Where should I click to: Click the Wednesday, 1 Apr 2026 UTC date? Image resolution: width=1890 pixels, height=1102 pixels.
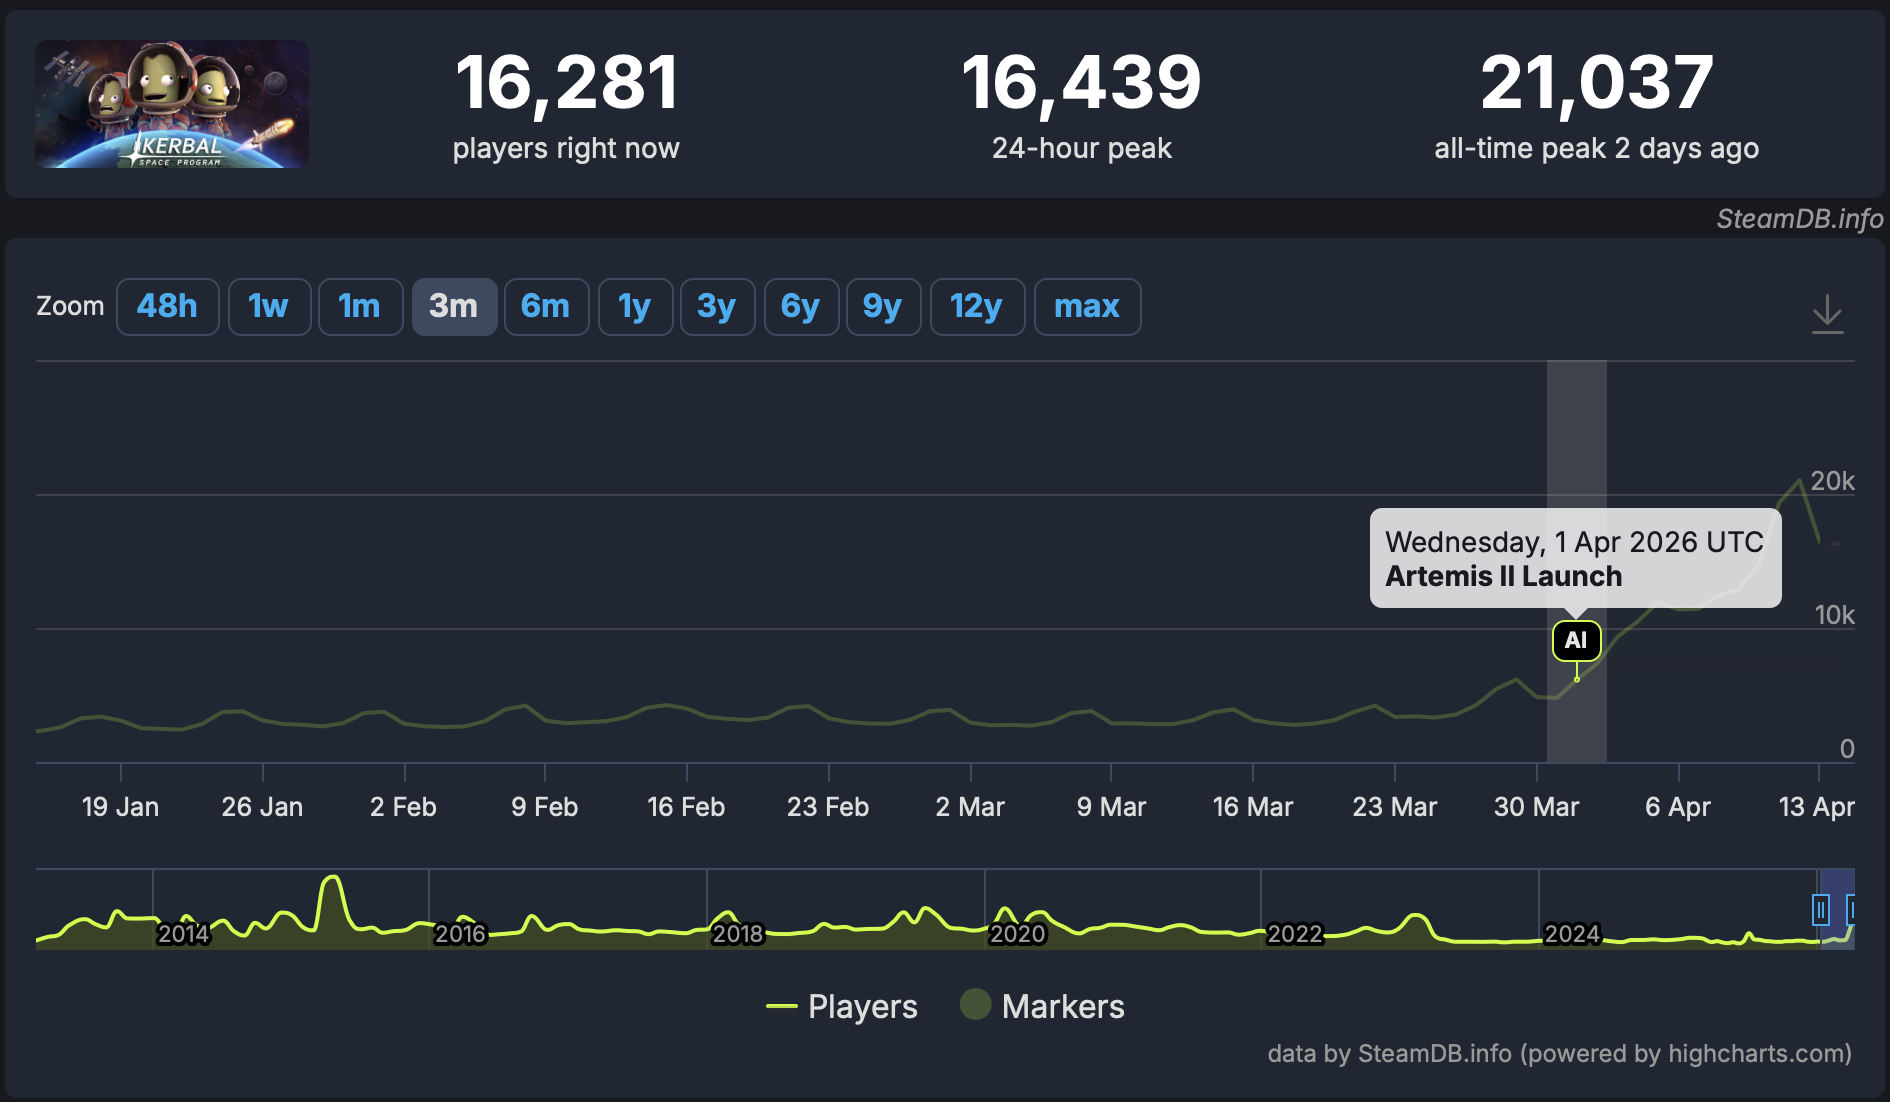pos(1575,542)
